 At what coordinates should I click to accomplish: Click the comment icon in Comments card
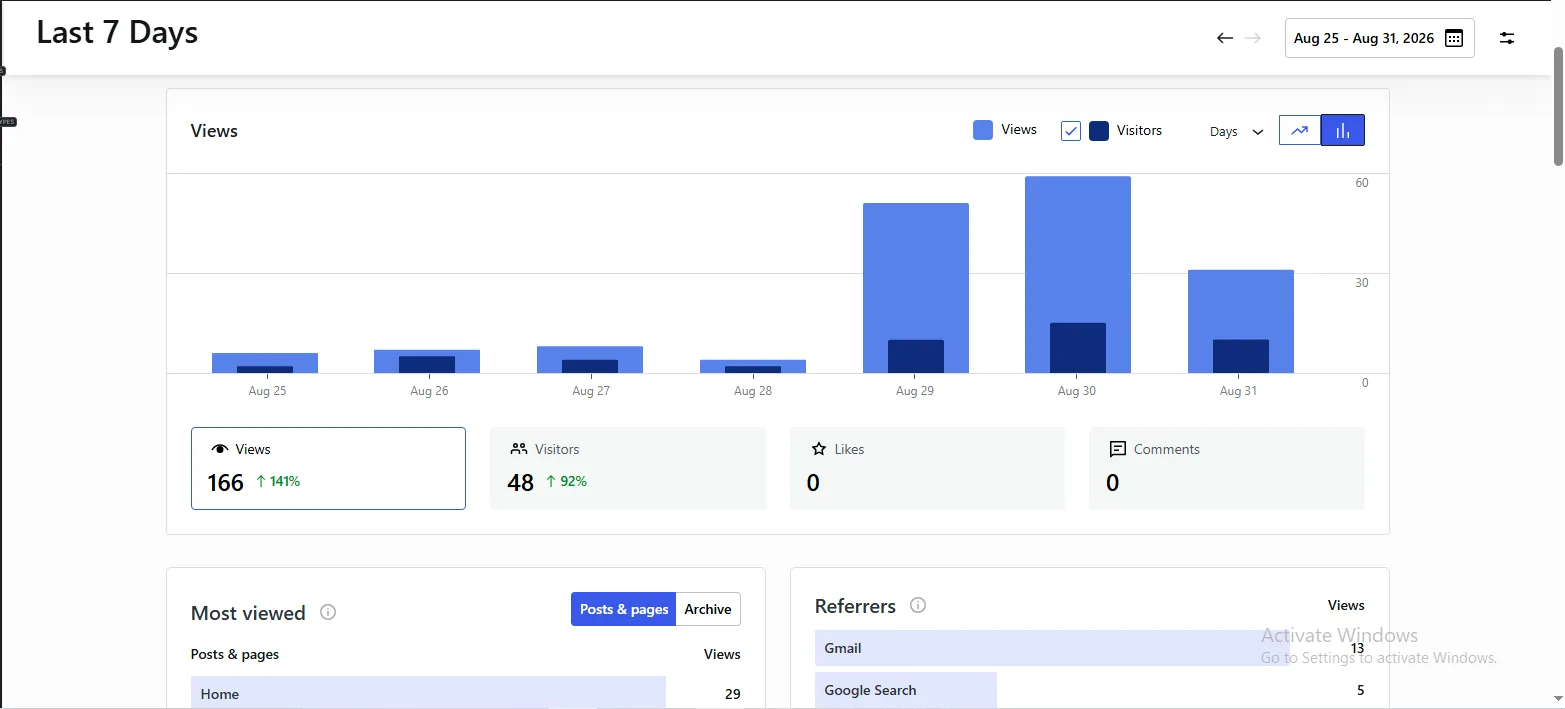[x=1117, y=449]
